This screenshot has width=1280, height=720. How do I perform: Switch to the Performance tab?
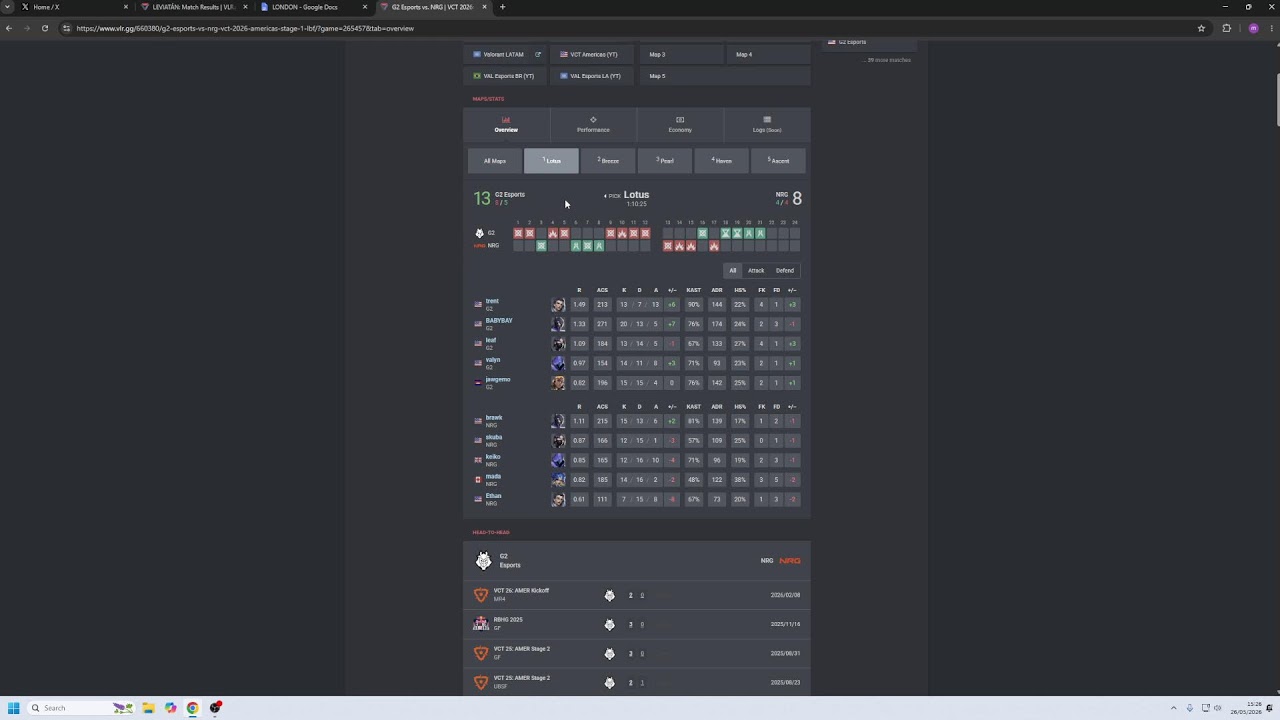[593, 124]
